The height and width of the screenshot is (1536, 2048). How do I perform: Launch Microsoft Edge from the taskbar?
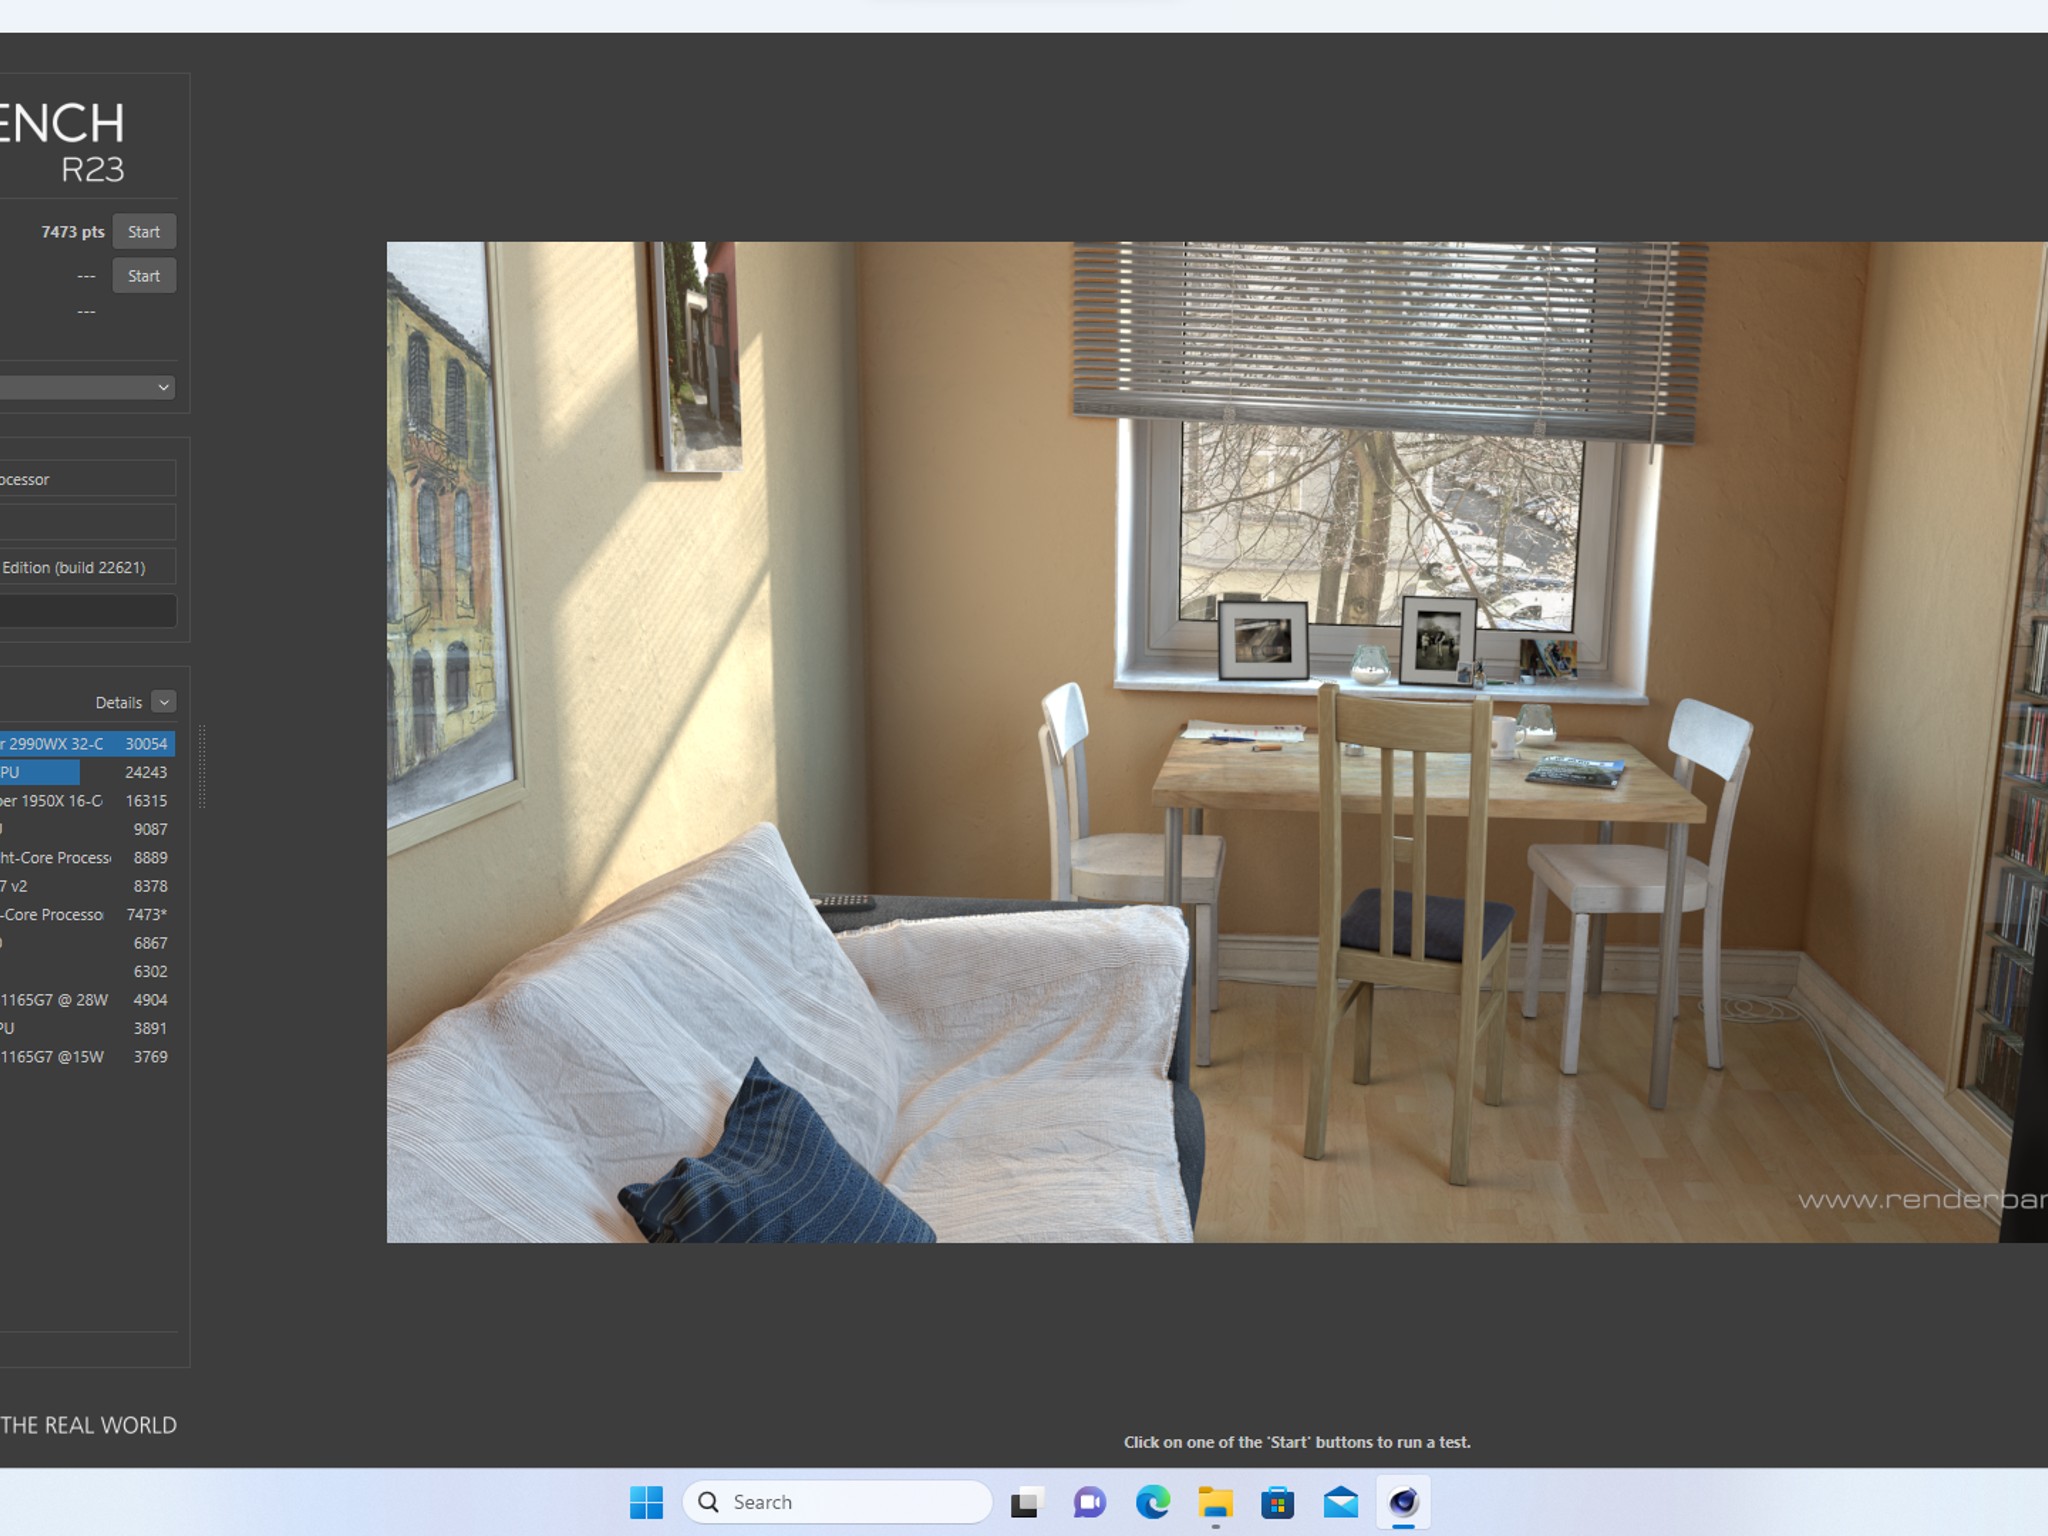click(x=1153, y=1502)
